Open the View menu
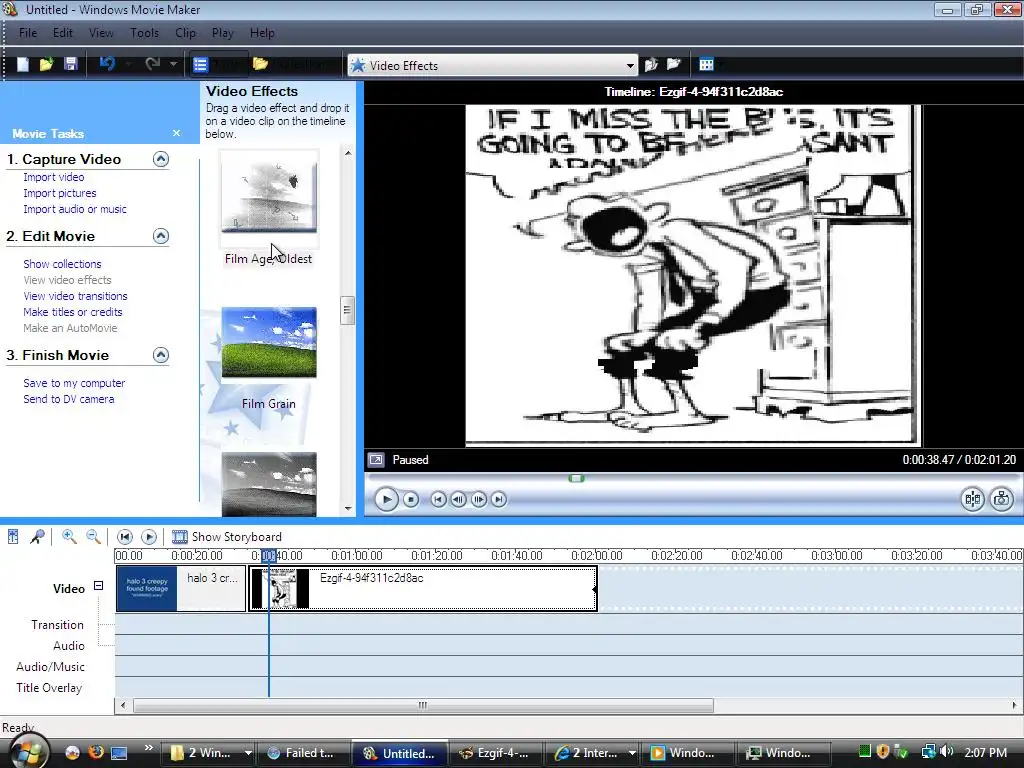The height and width of the screenshot is (768, 1024). click(101, 33)
